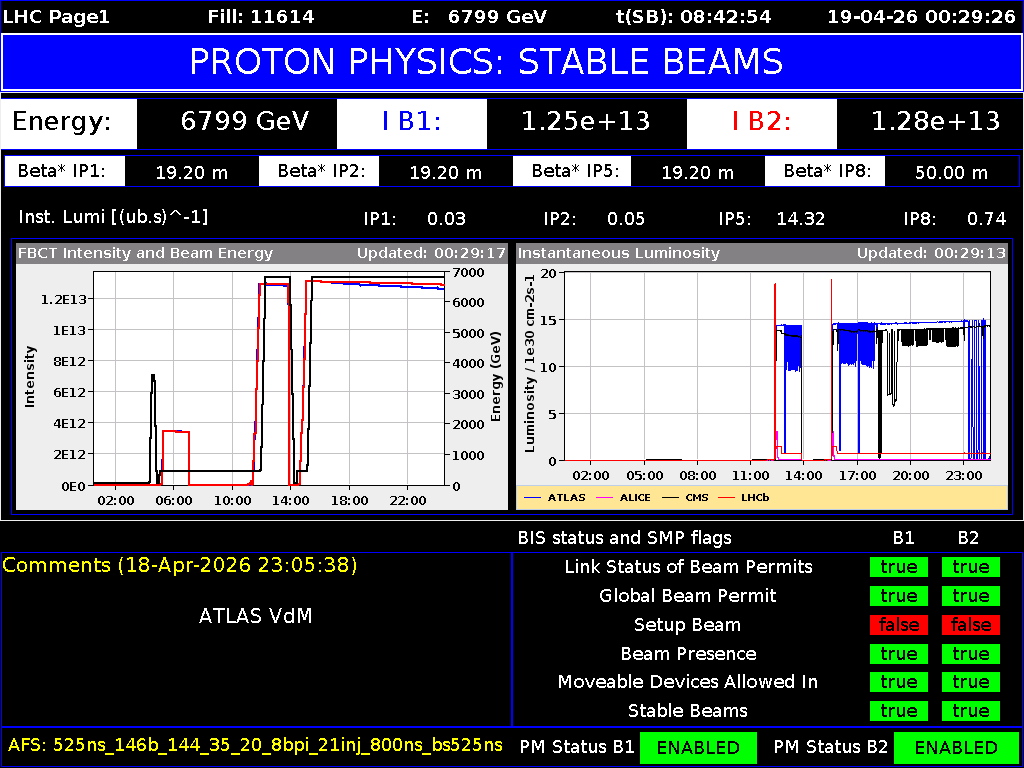Click the Updated timestamp on the luminosity plot
The image size is (1024, 768).
930,253
